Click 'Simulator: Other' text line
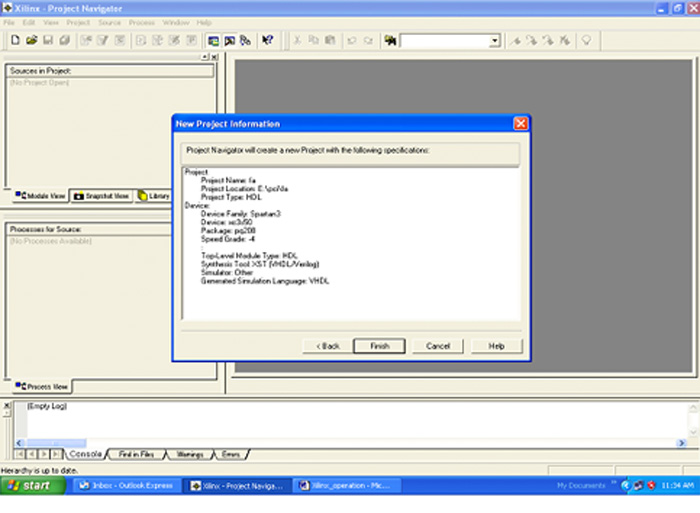Image resolution: width=700 pixels, height=513 pixels. [227, 272]
